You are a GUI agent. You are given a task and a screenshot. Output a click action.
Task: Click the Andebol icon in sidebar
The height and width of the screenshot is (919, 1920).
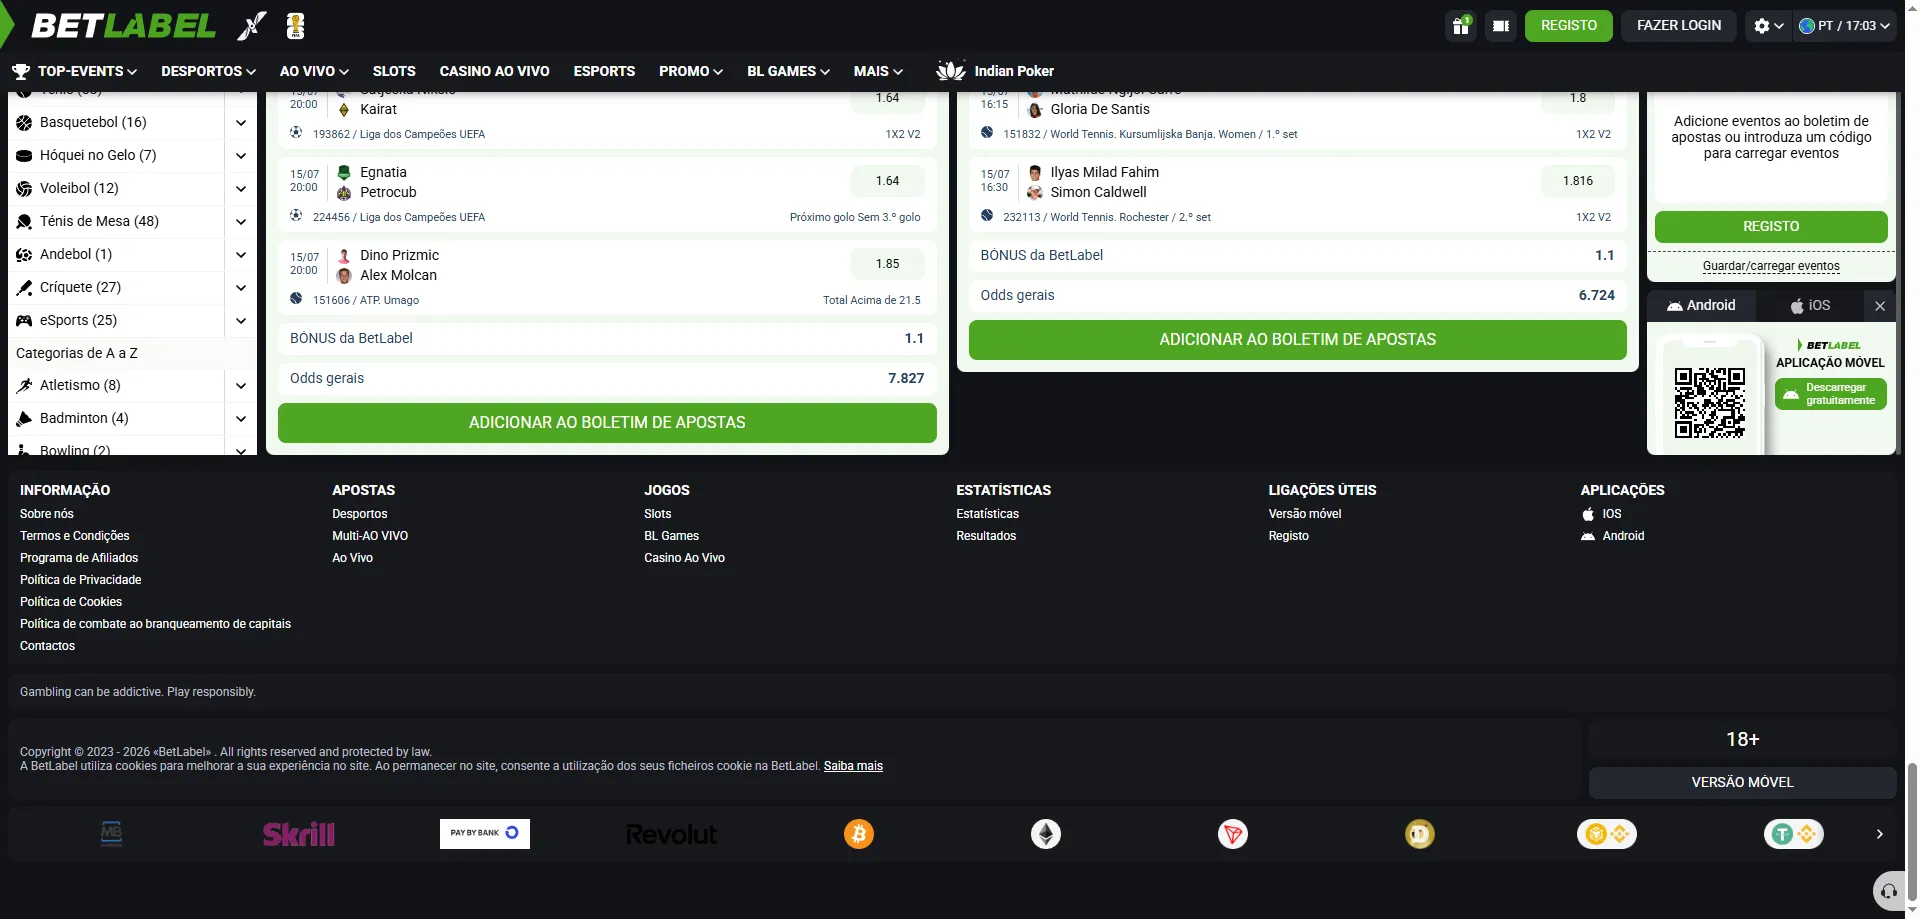24,255
